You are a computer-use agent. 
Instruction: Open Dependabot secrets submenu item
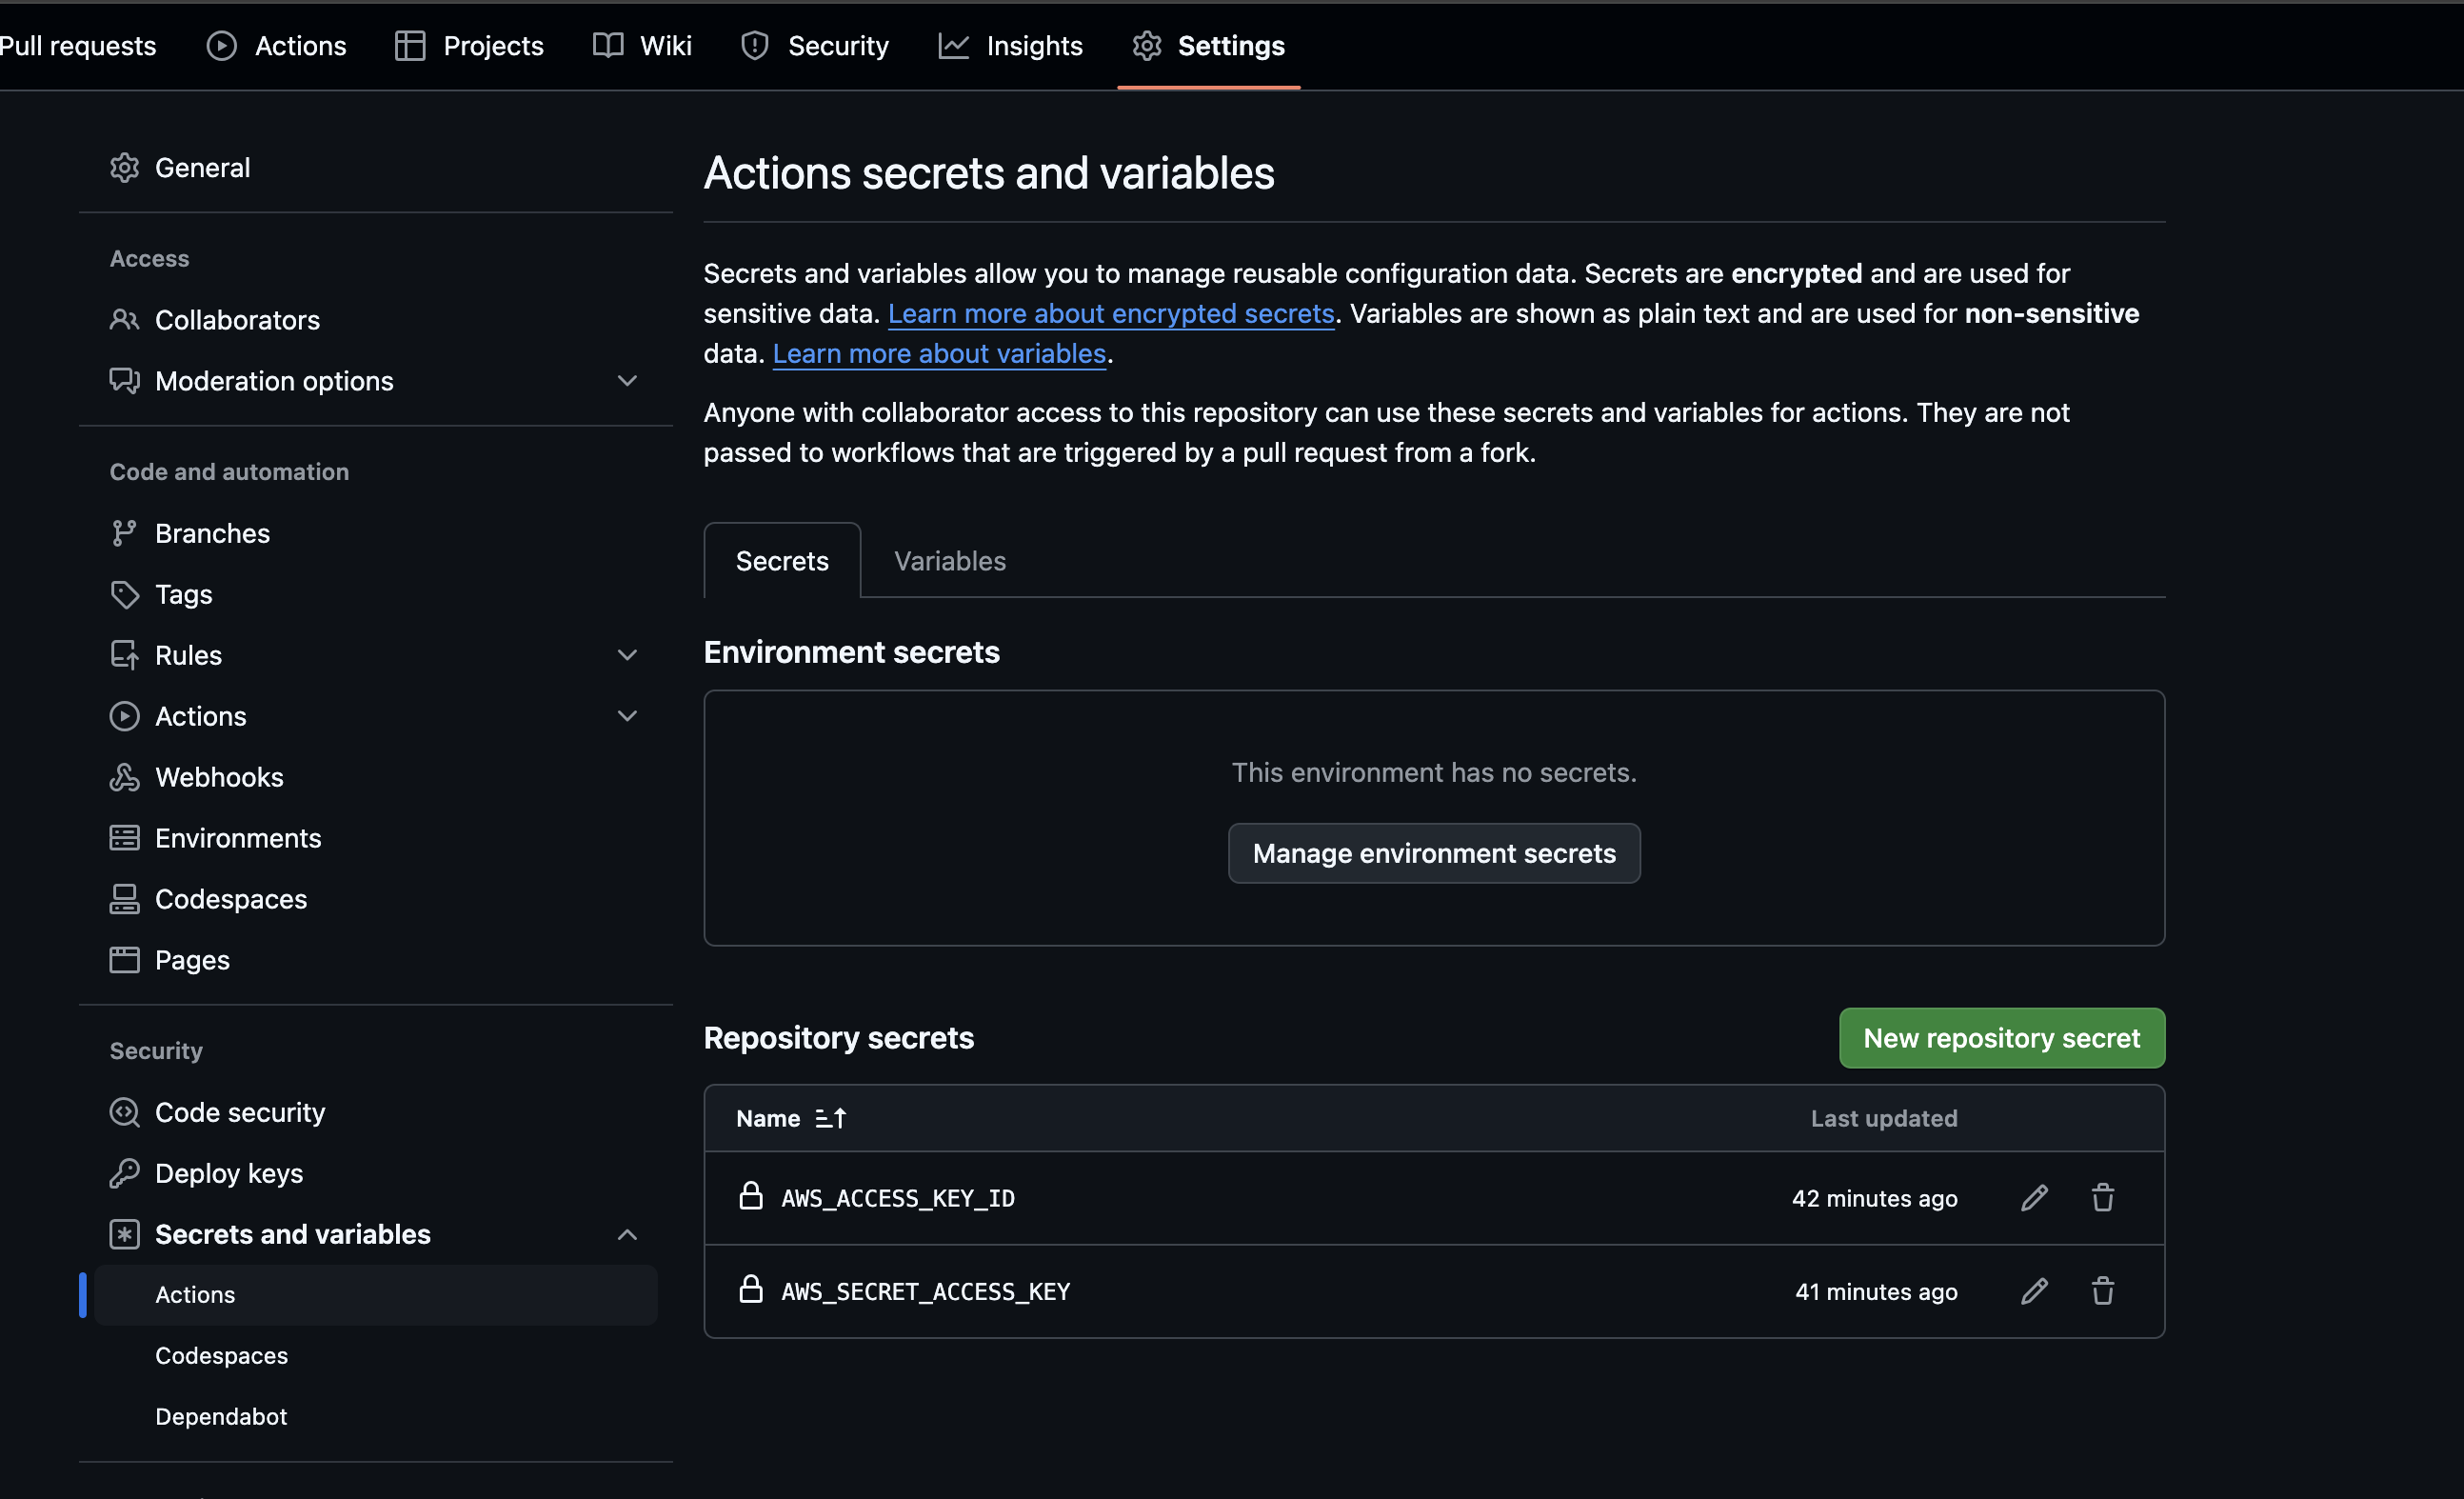(x=221, y=1416)
